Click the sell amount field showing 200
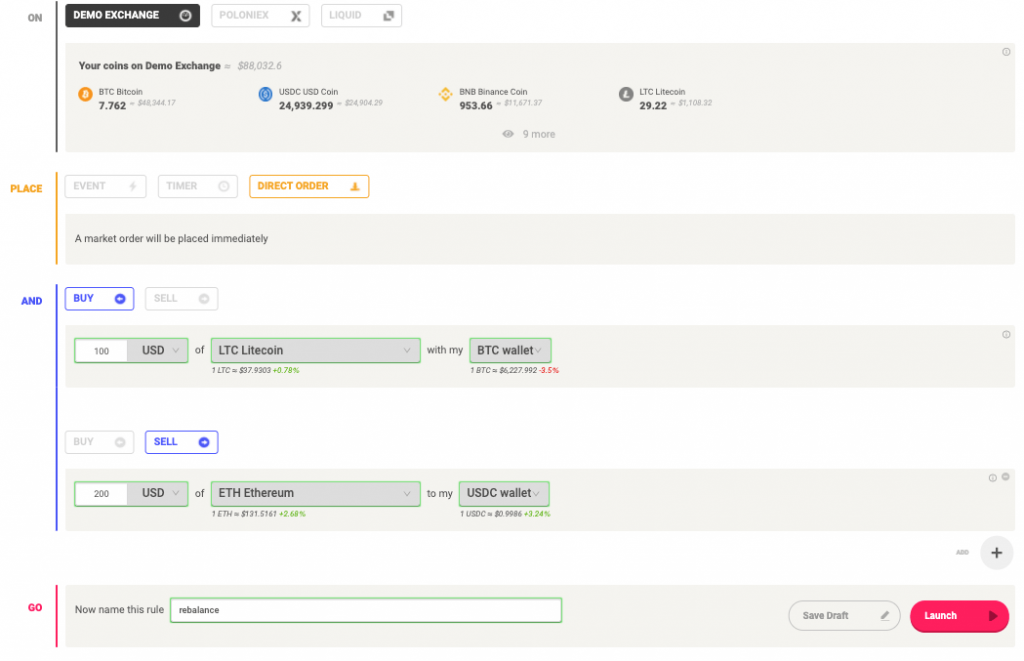This screenshot has height=661, width=1024. click(101, 494)
